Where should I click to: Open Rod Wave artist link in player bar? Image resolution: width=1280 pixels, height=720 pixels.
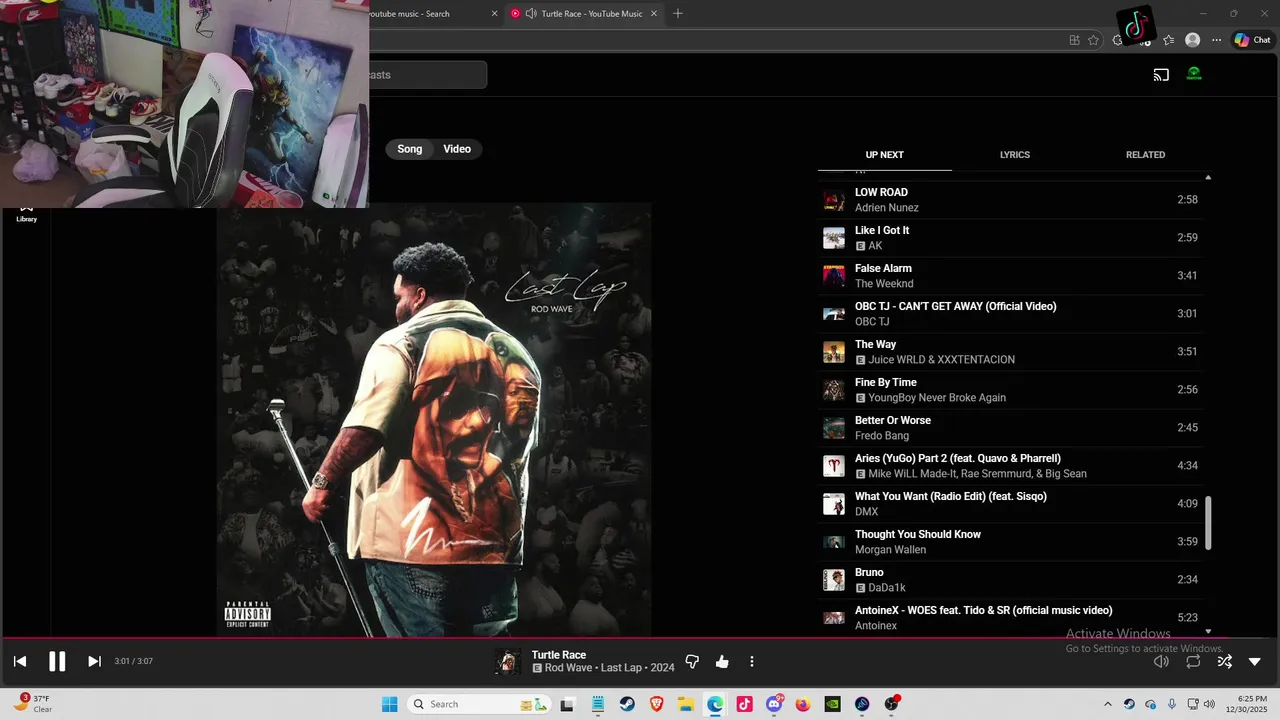(568, 668)
